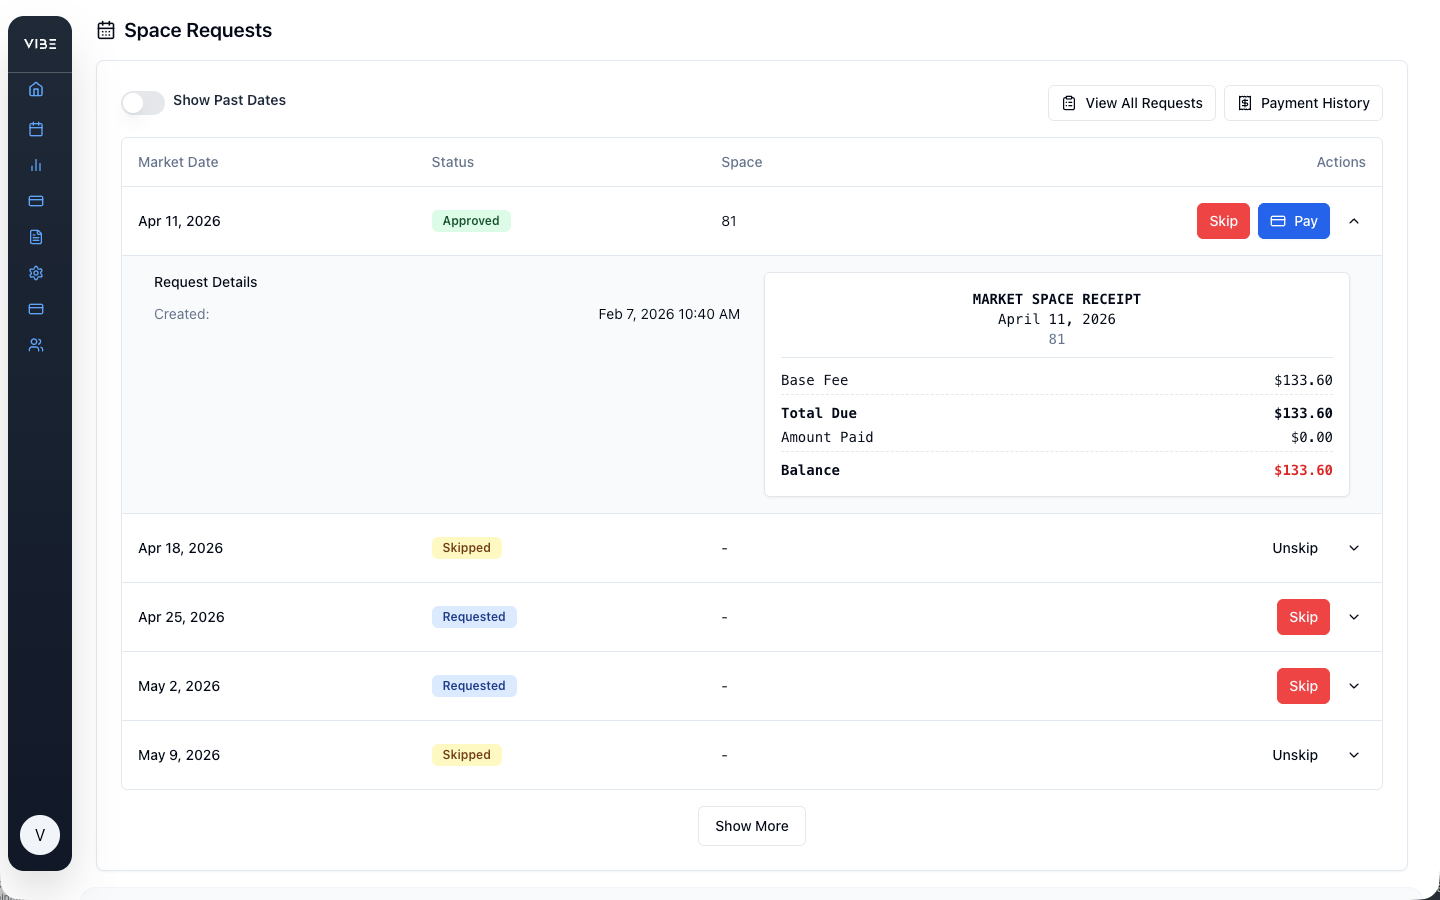
Task: Expand details for the Apr 25, 2026 row
Action: [x=1354, y=617]
